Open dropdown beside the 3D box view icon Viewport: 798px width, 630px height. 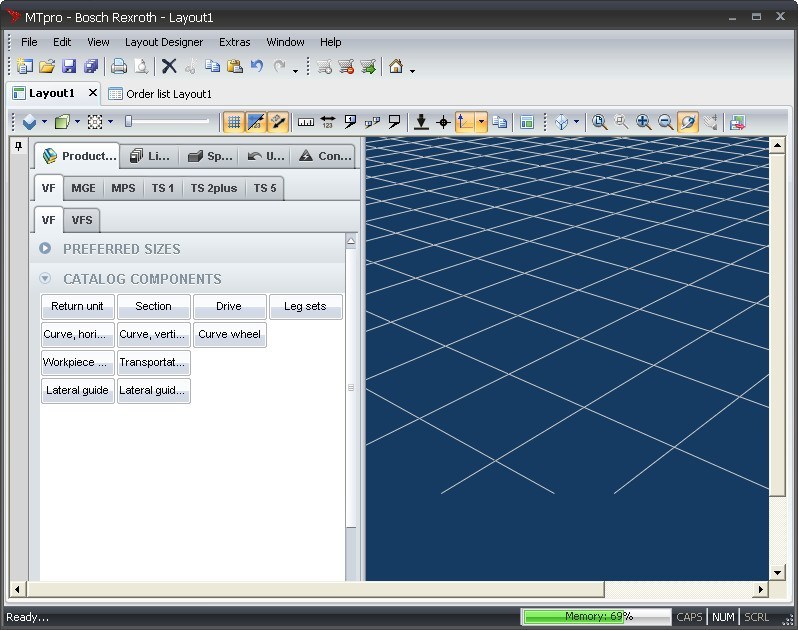(576, 122)
